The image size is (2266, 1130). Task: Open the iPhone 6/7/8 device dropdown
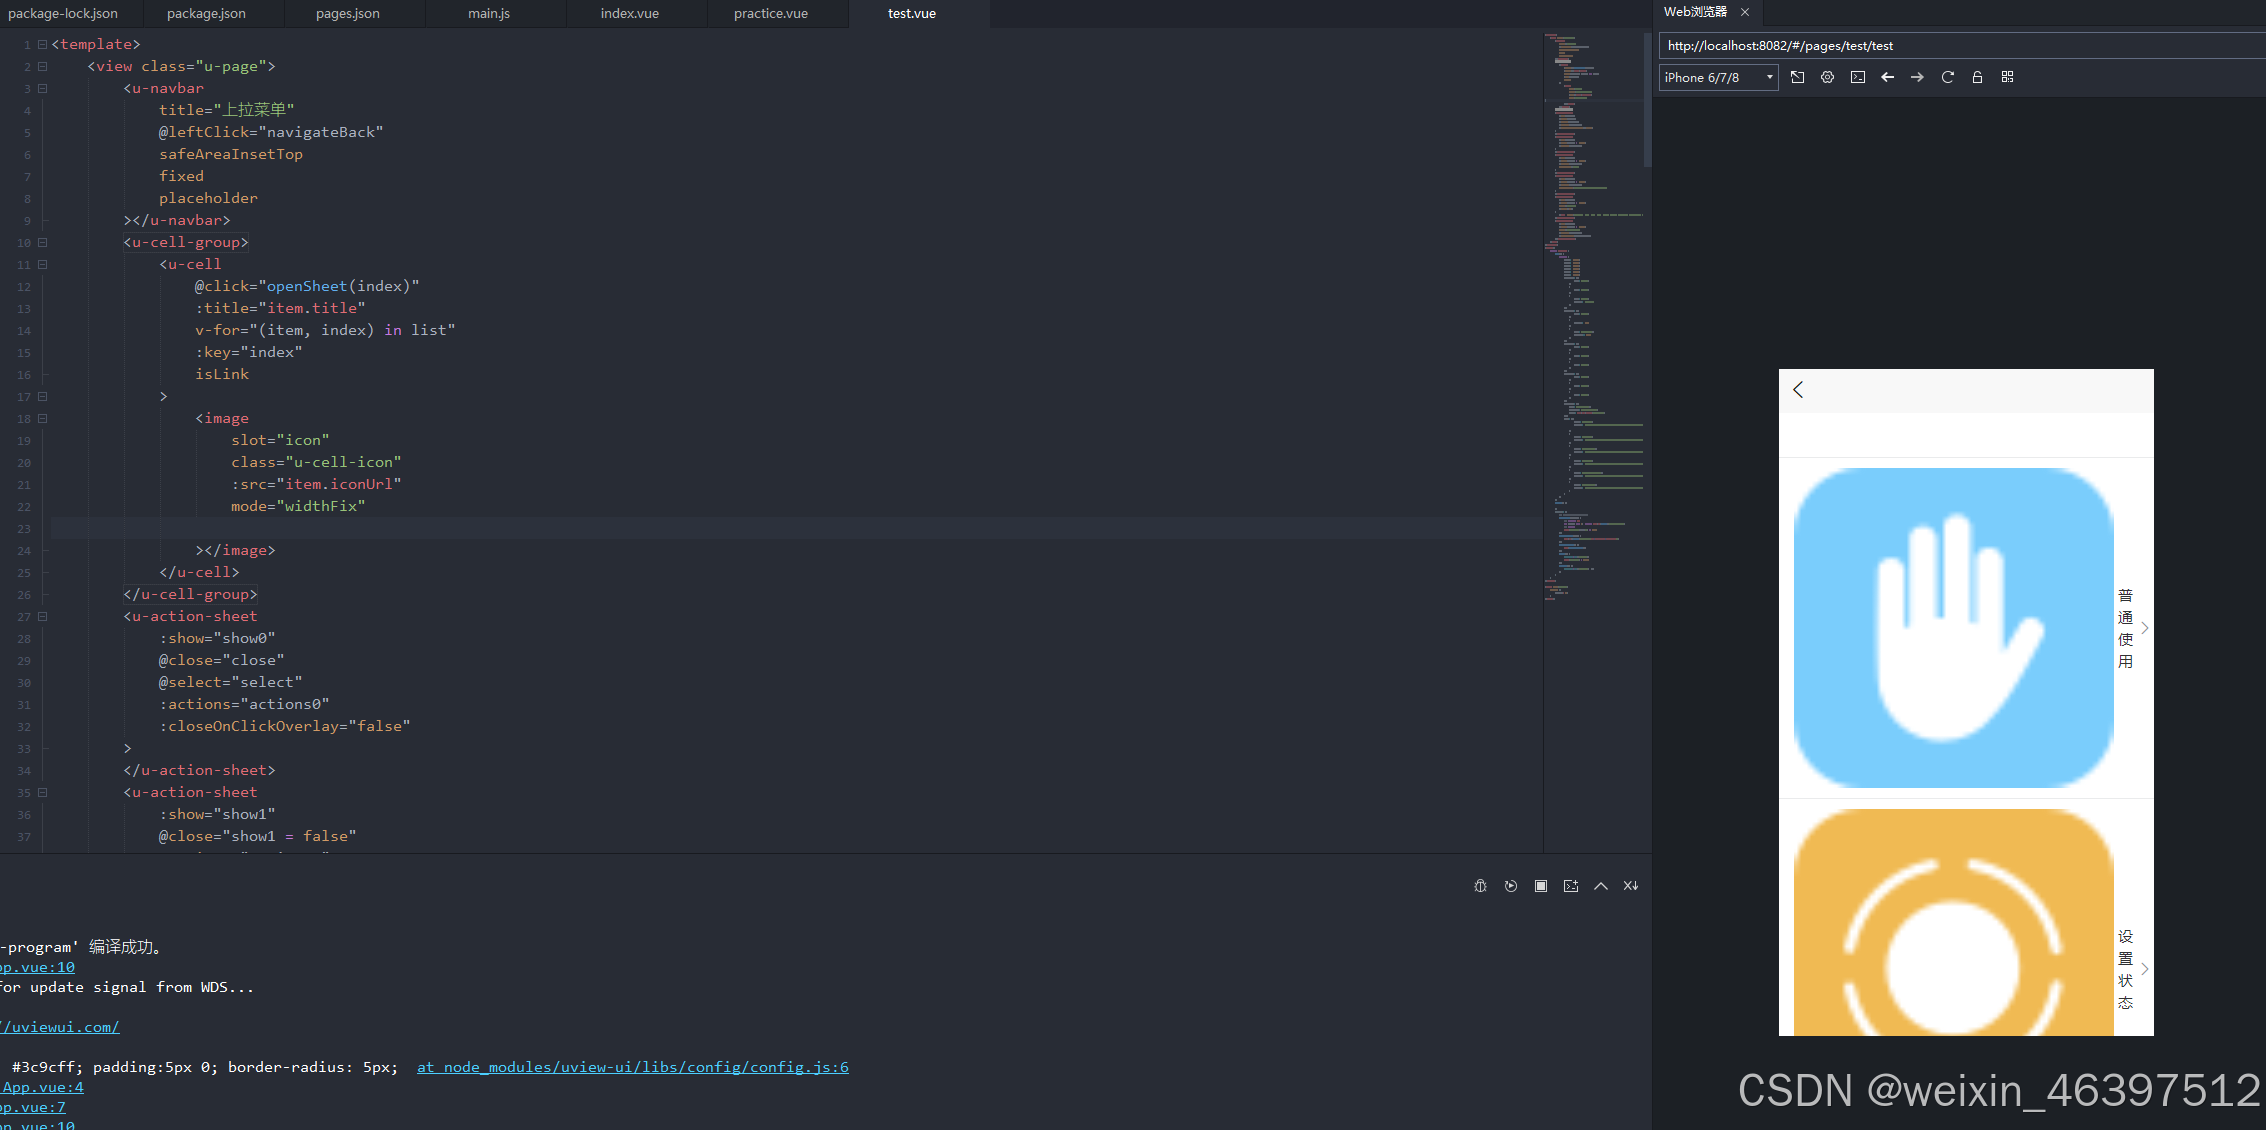tap(1718, 77)
